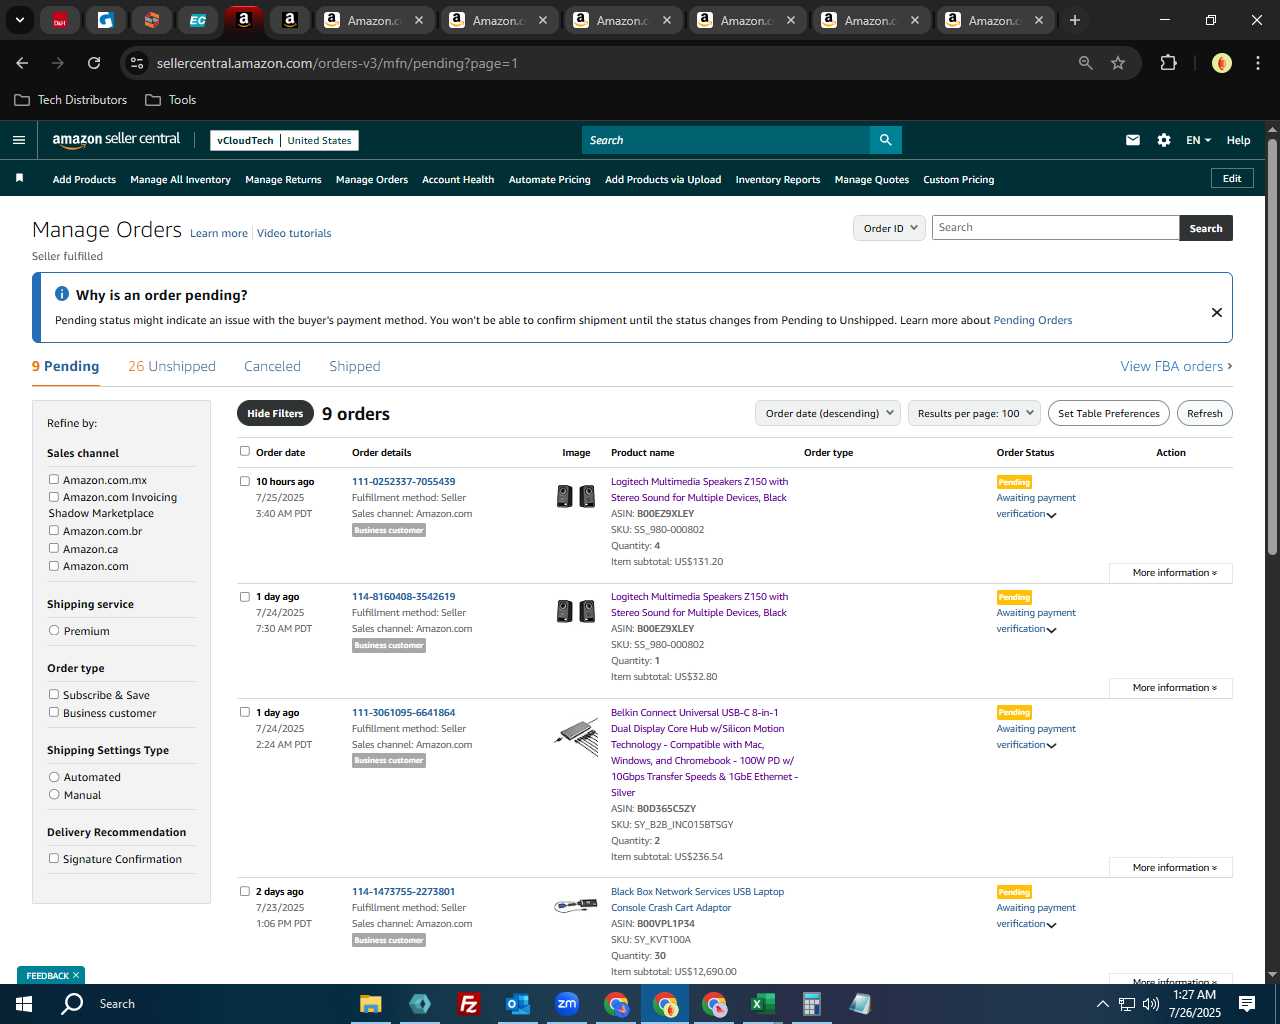Tick the select-all orders checkbox
1280x1024 pixels.
click(245, 451)
